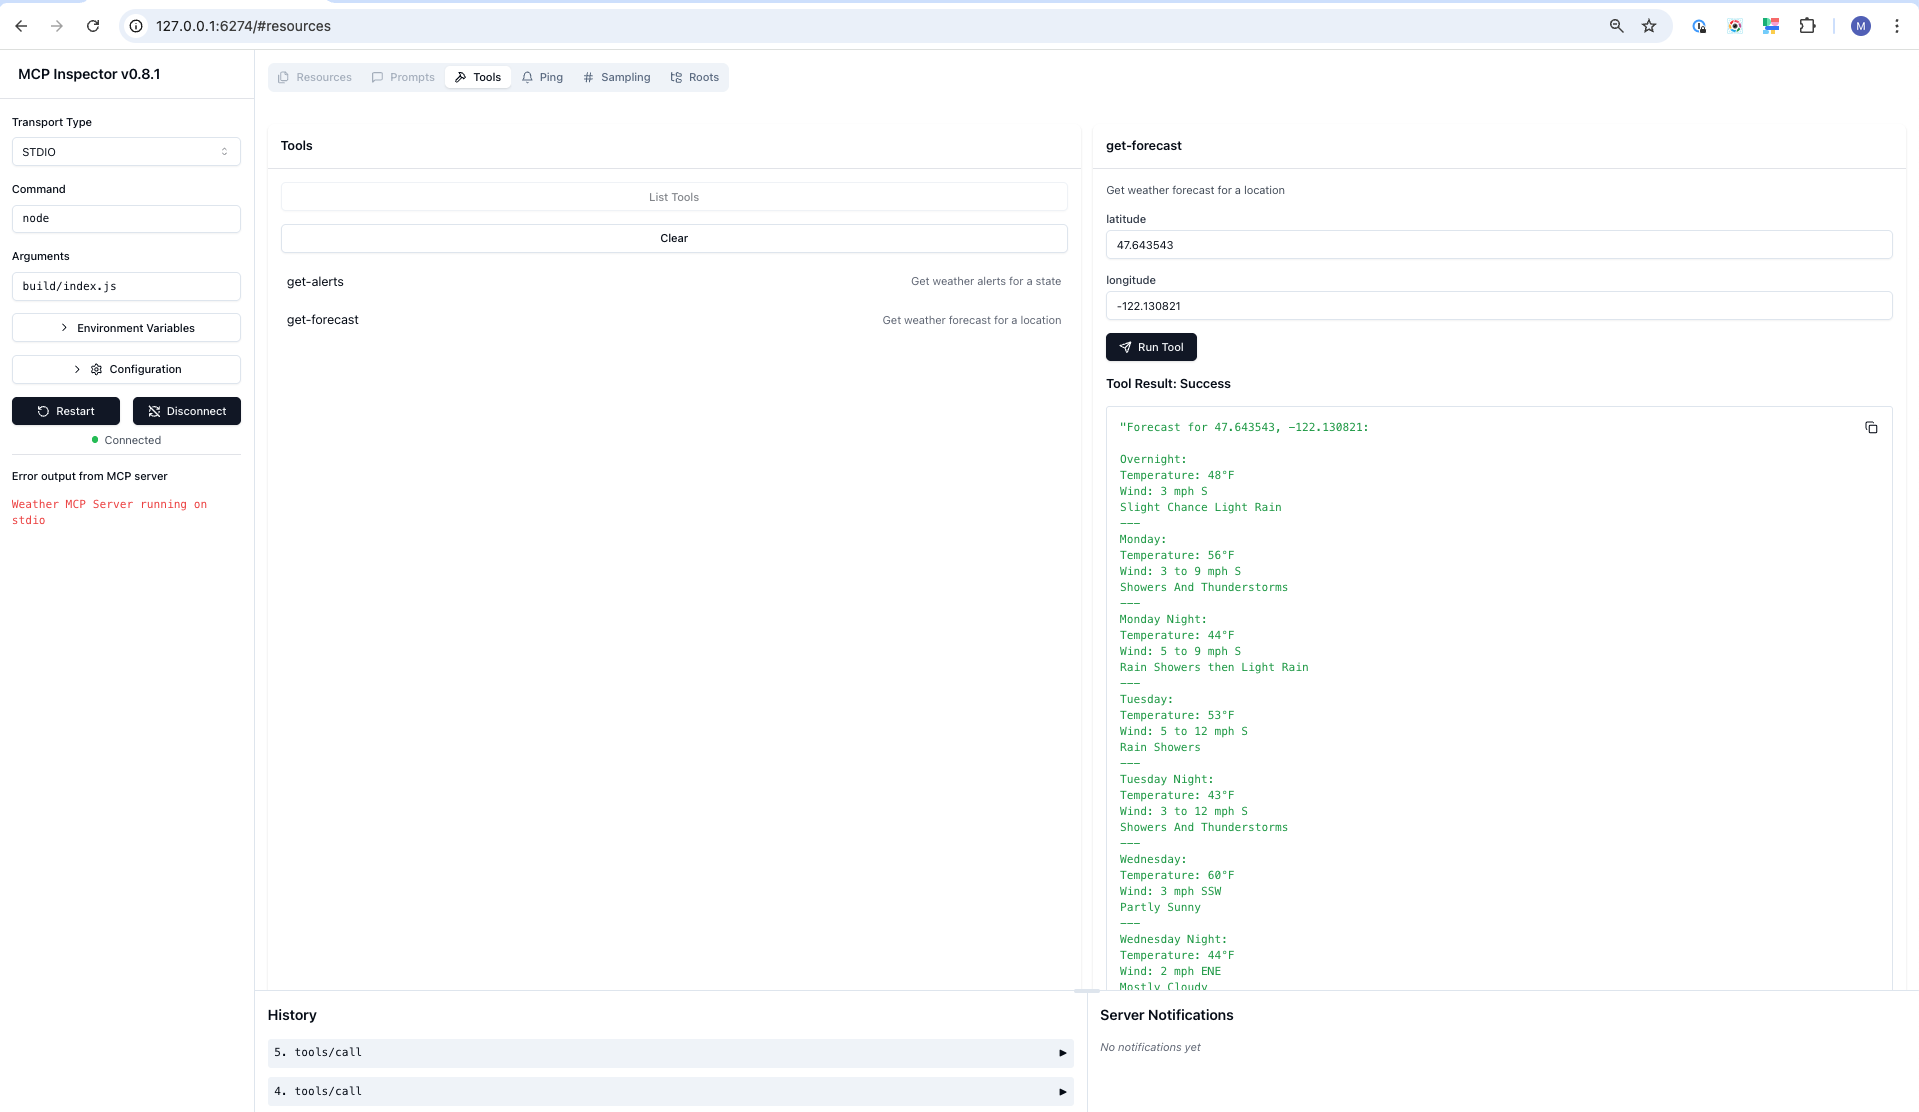Open the profile avatar labeled M
1919x1112 pixels.
point(1861,26)
